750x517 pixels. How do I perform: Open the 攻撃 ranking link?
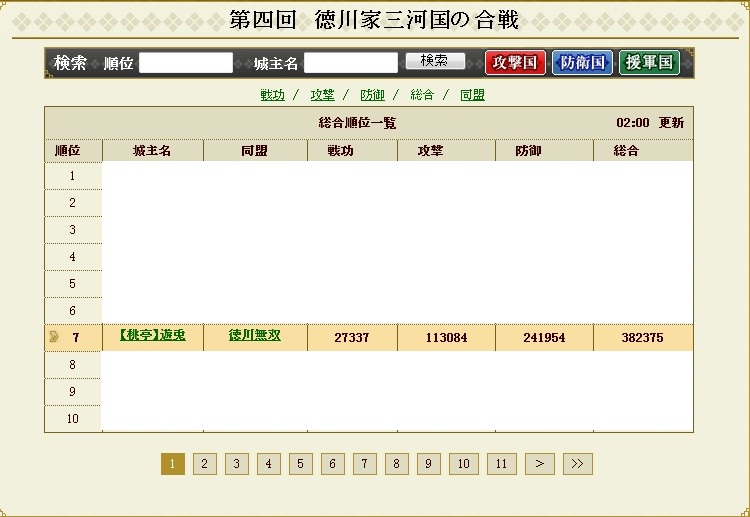(322, 95)
